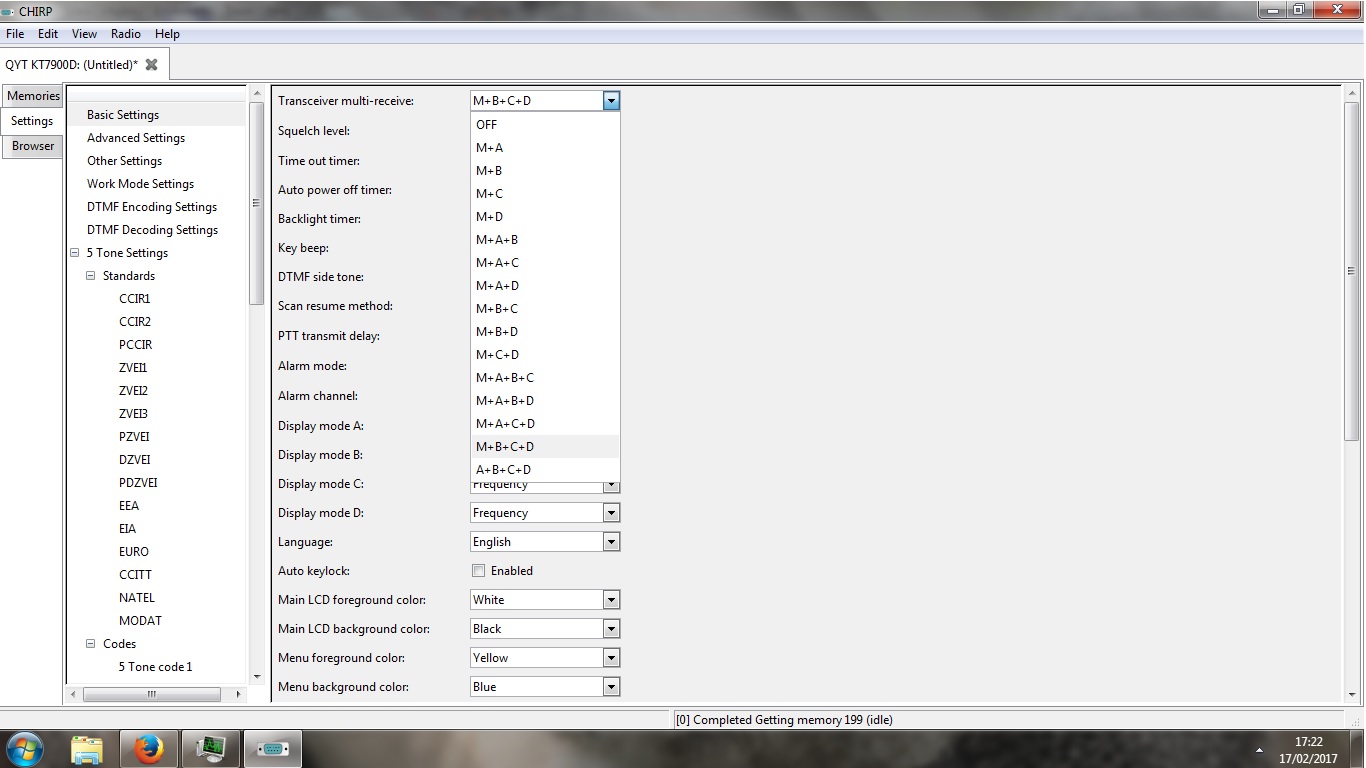Click the Show desktop button

[x=1358, y=749]
